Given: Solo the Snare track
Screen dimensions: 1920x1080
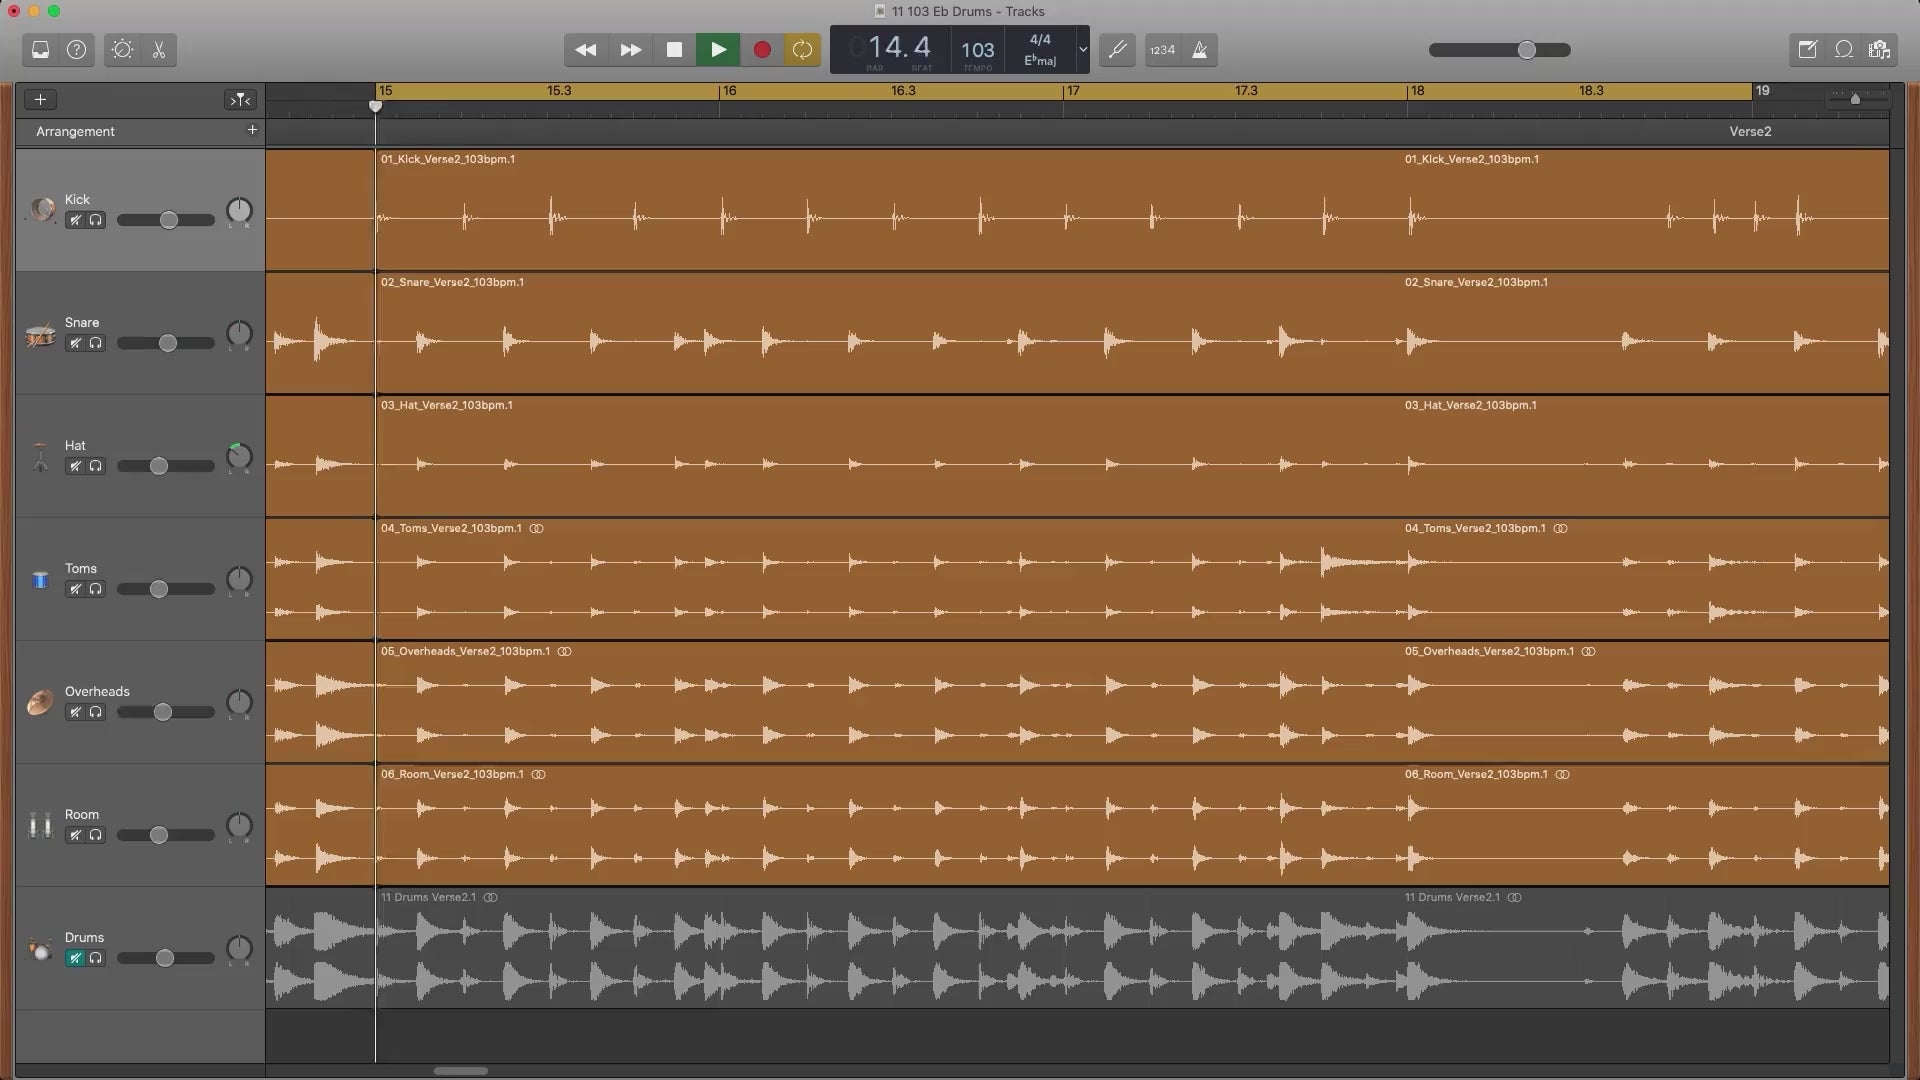Looking at the screenshot, I should 96,343.
